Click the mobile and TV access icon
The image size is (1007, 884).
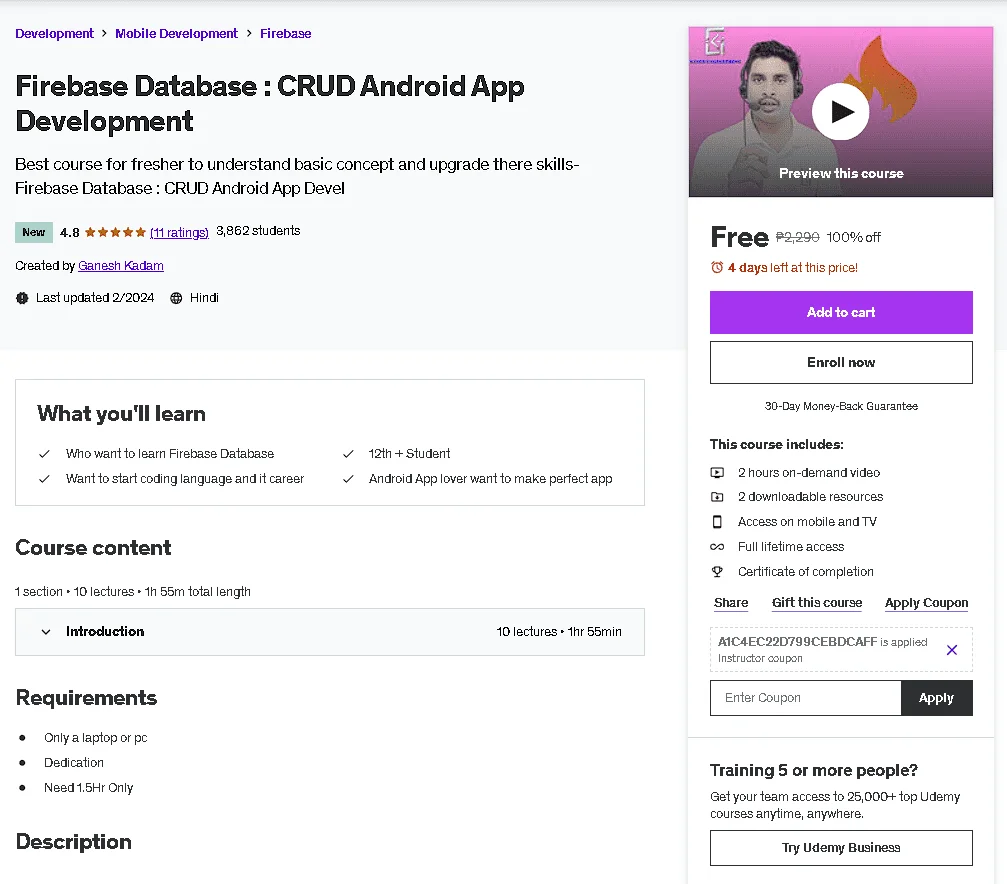pos(717,522)
